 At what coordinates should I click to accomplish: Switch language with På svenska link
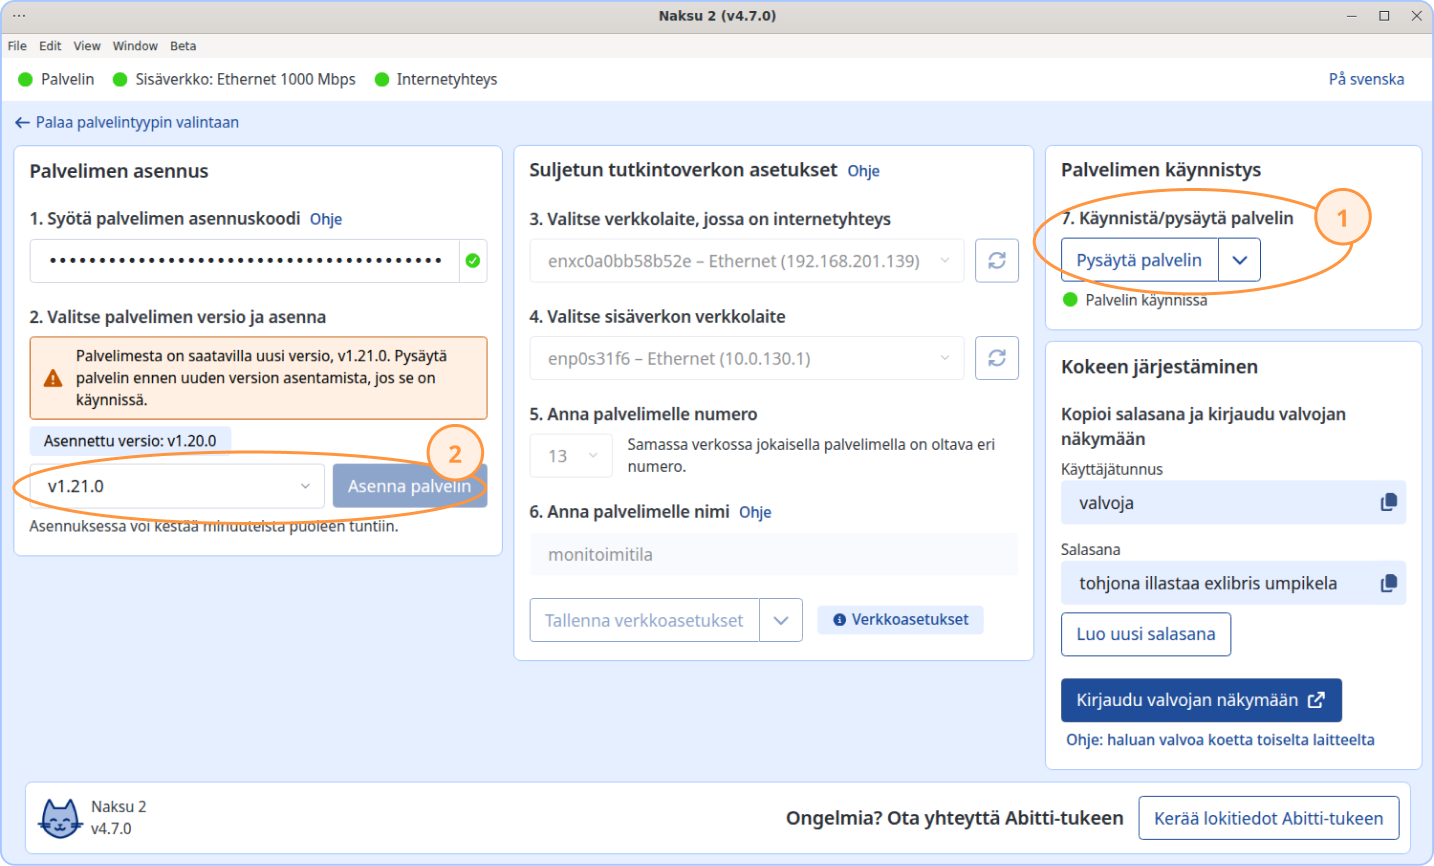1366,79
